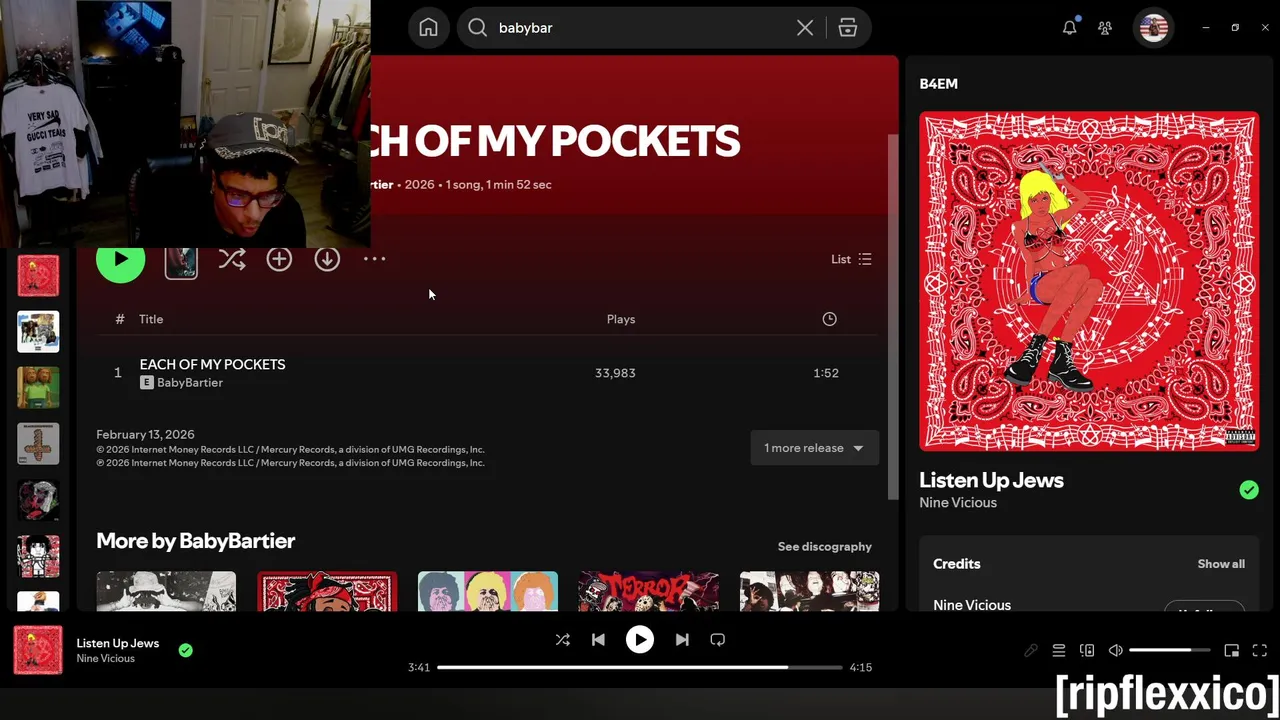Open See discography link
The width and height of the screenshot is (1280, 720).
point(825,547)
